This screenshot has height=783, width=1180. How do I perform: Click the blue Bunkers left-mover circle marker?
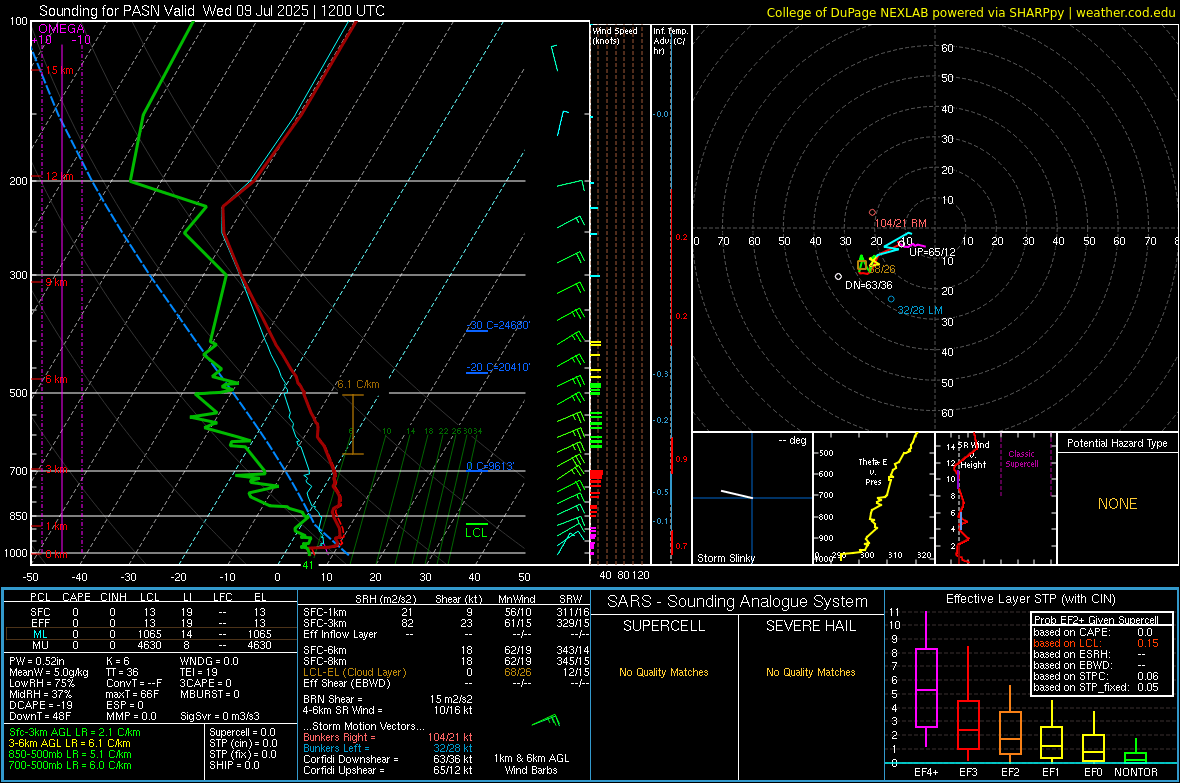pyautogui.click(x=891, y=299)
